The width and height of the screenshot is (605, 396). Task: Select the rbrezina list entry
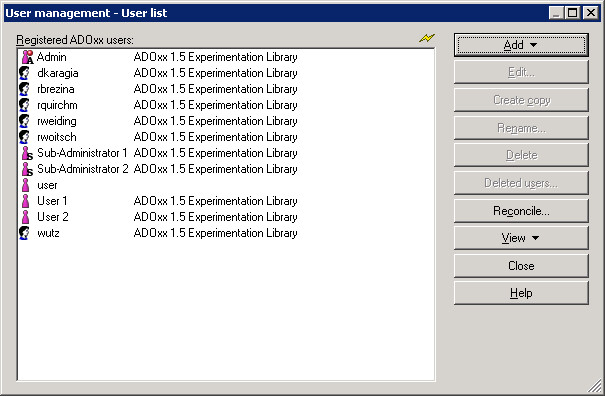point(158,89)
